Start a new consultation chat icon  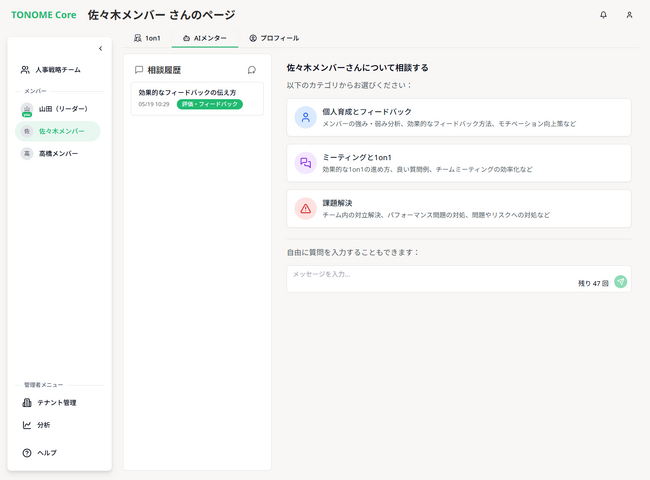click(252, 70)
